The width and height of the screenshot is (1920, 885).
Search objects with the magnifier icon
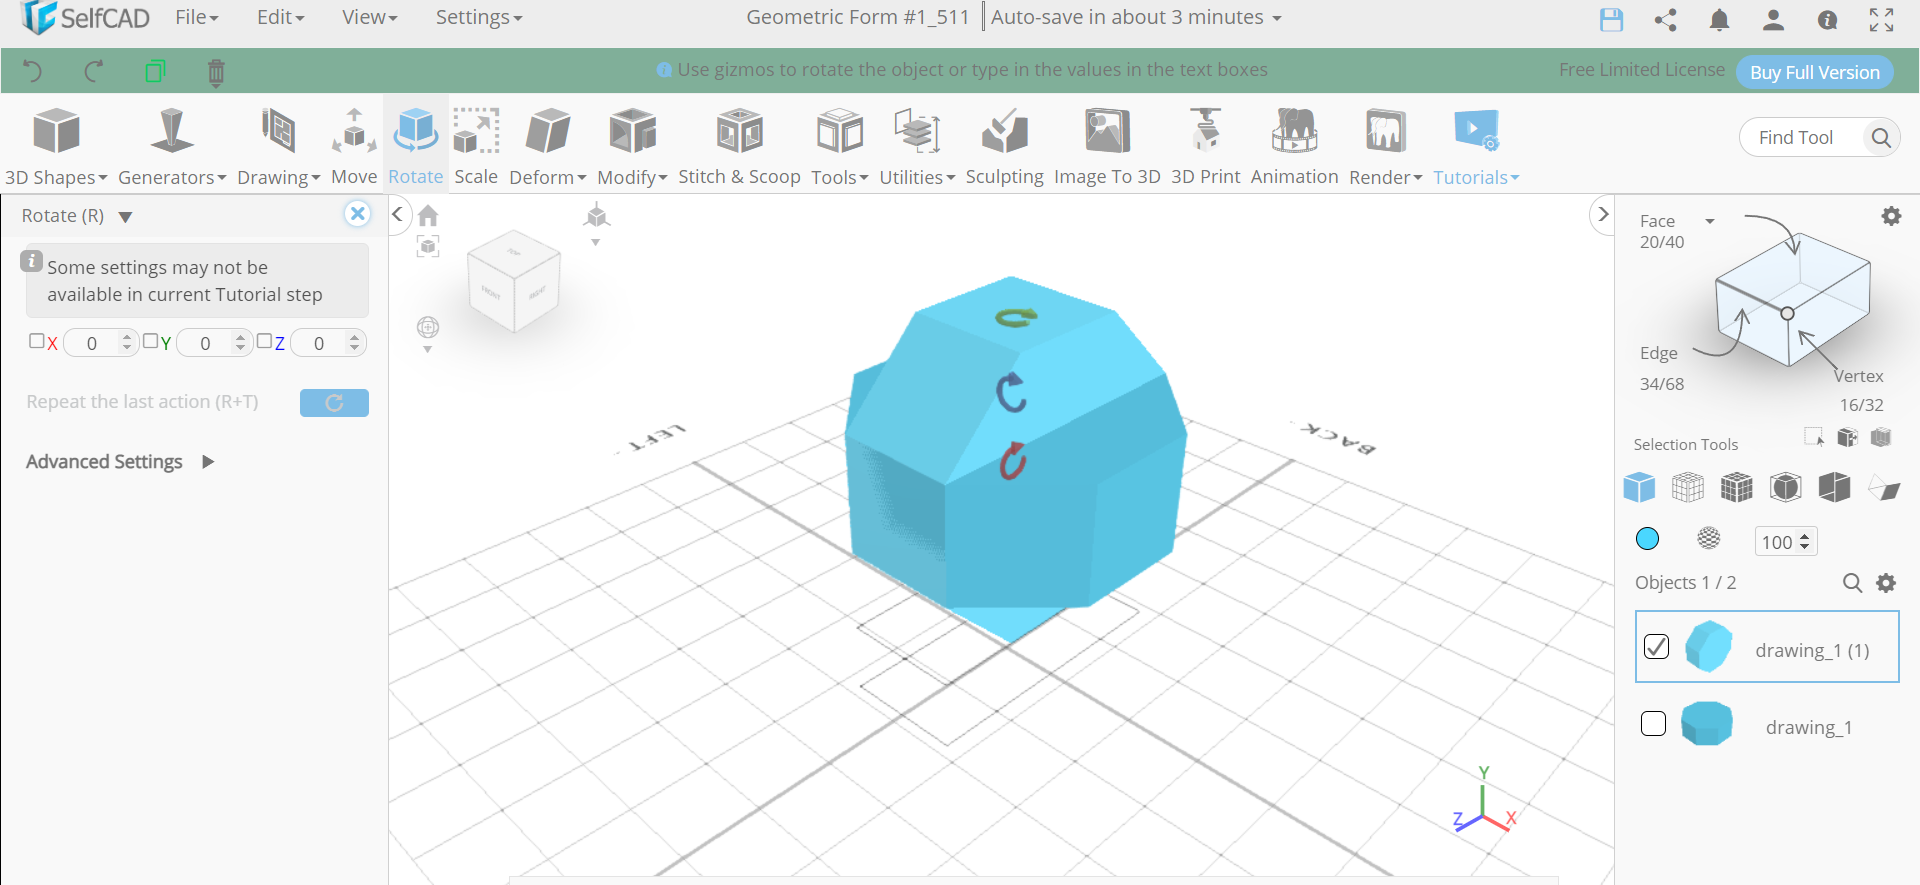coord(1852,583)
